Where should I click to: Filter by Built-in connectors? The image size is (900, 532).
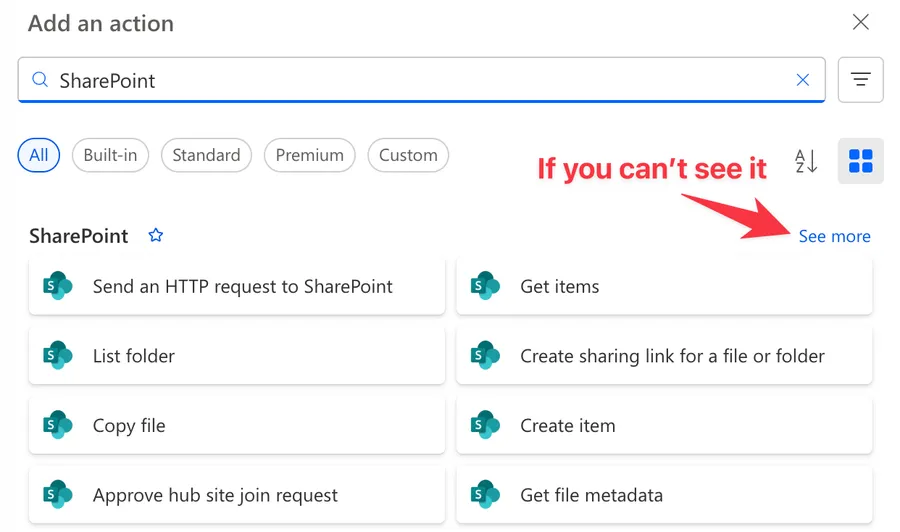pos(110,155)
